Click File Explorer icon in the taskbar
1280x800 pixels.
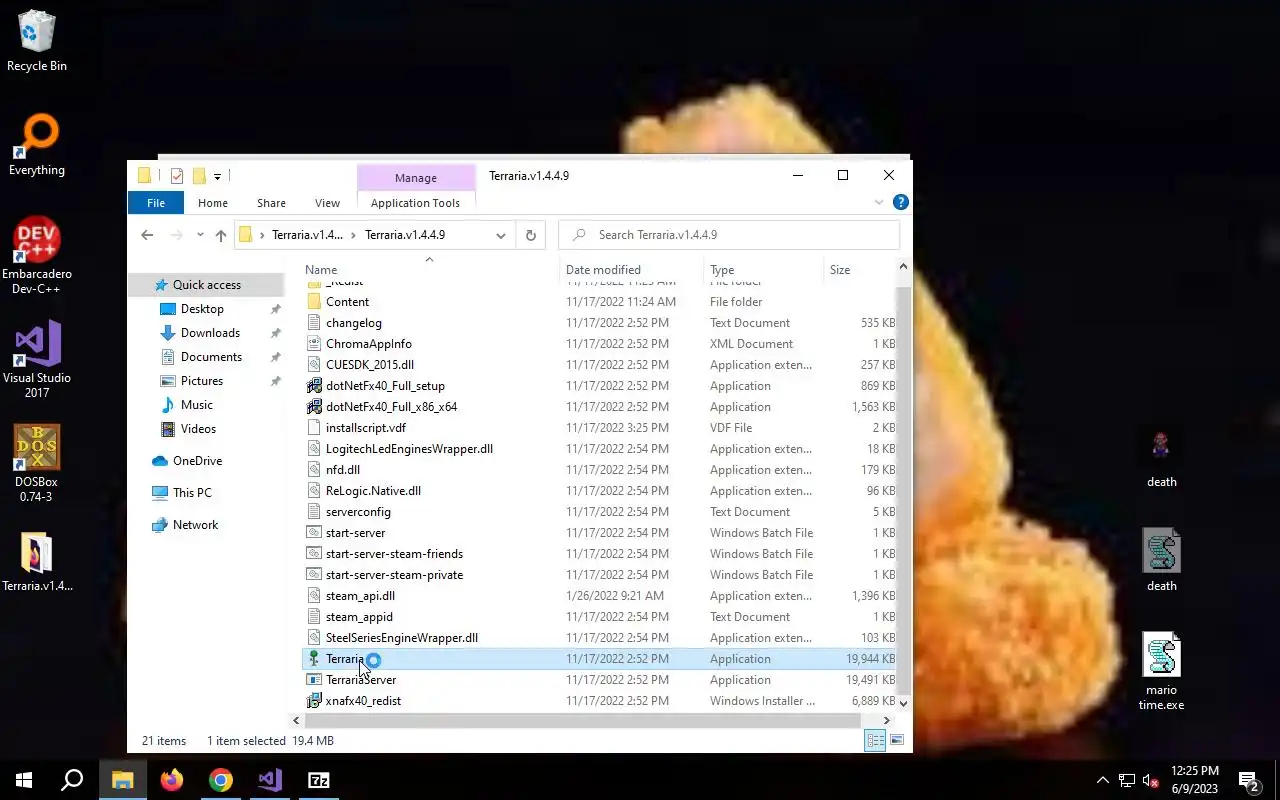[122, 780]
